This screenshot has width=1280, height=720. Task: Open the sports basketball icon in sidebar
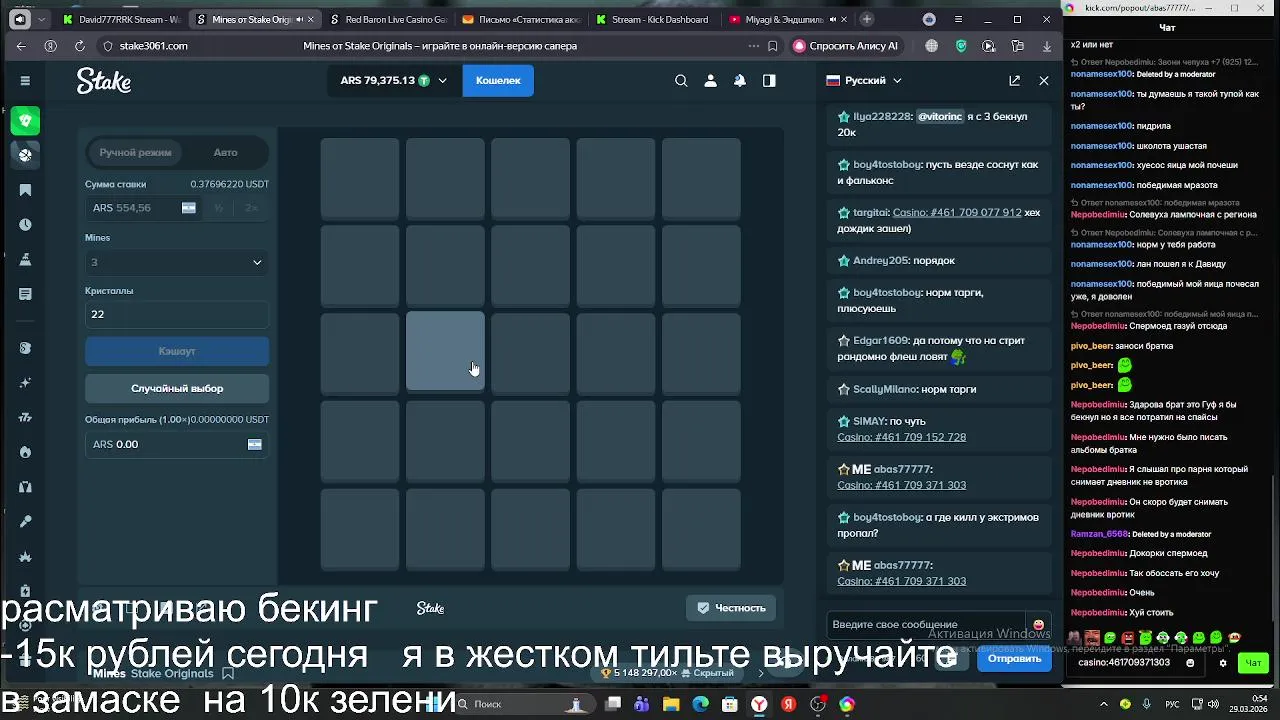pos(25,155)
